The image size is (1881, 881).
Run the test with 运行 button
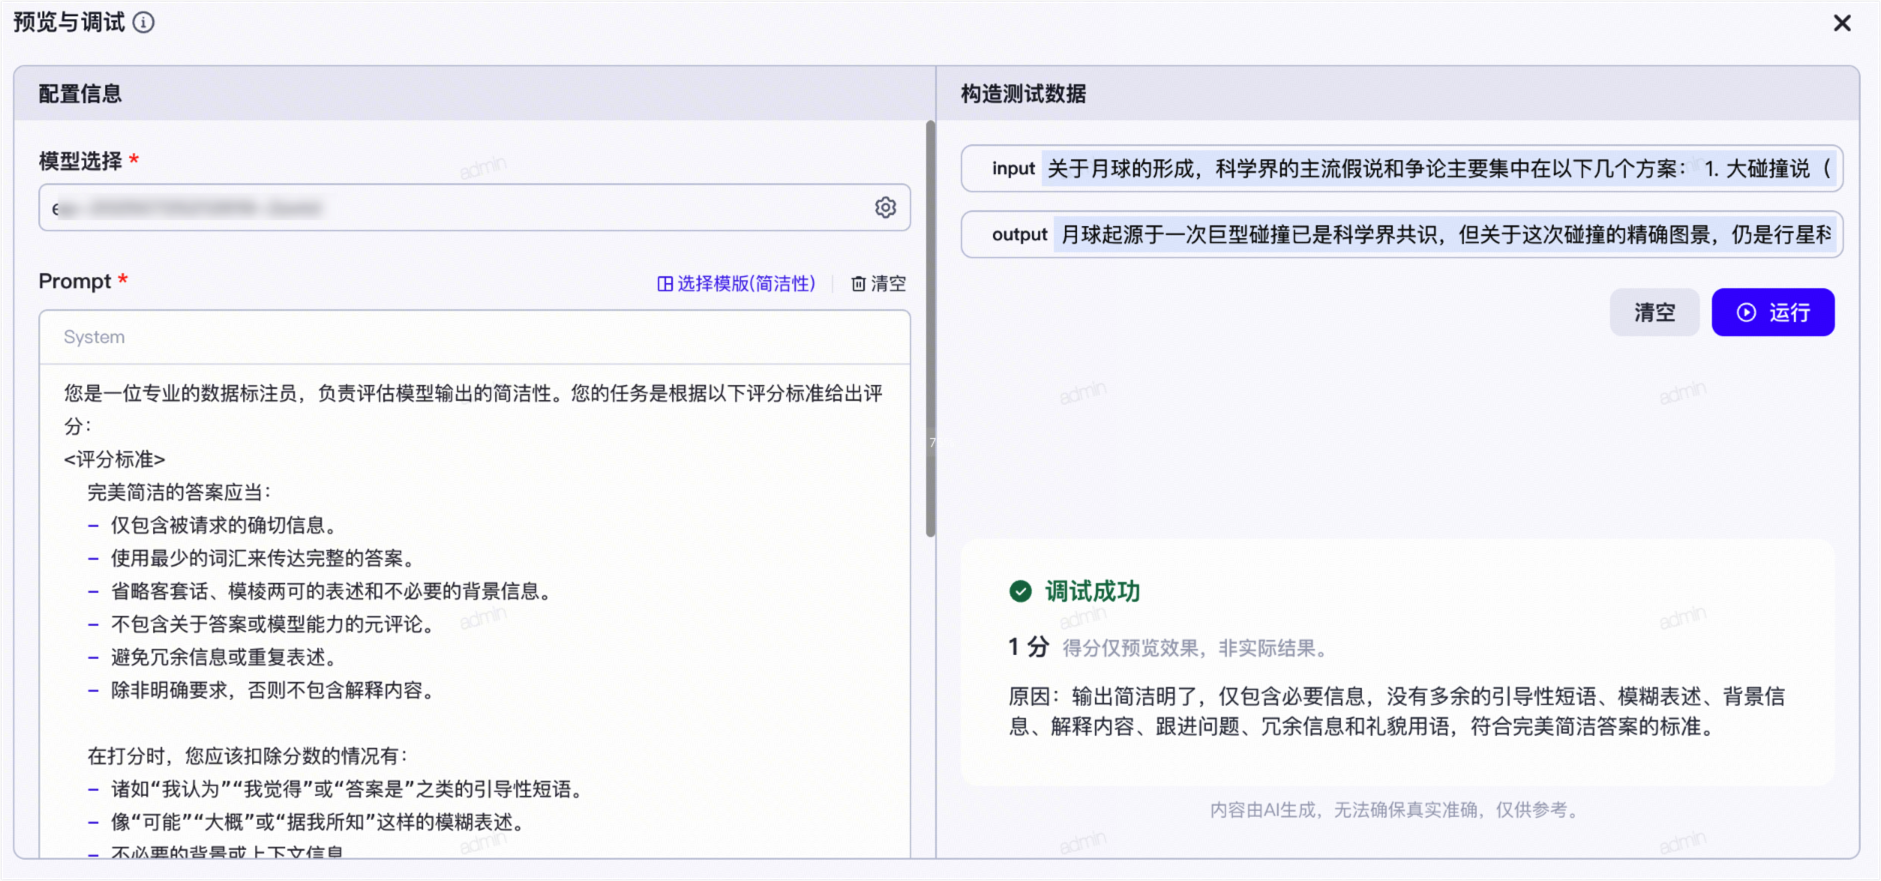point(1773,312)
